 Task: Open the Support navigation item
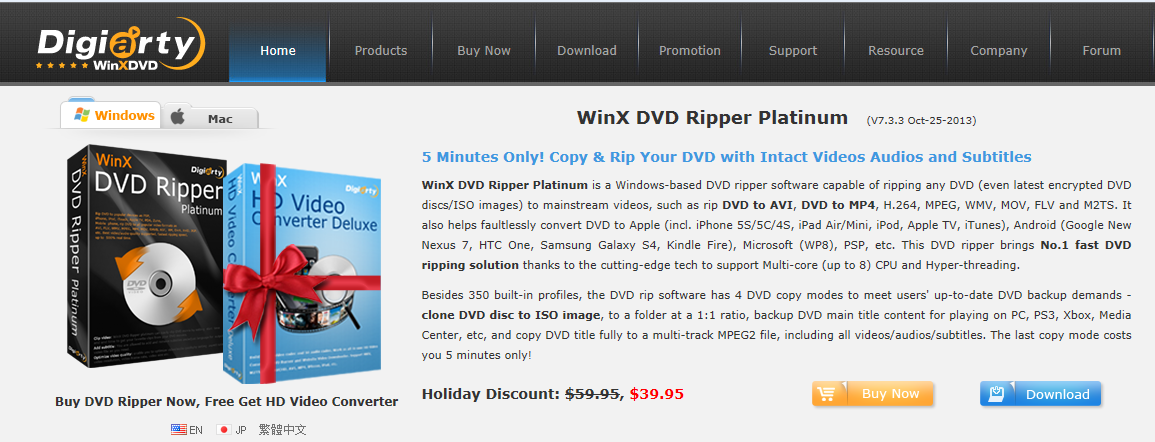click(x=793, y=51)
